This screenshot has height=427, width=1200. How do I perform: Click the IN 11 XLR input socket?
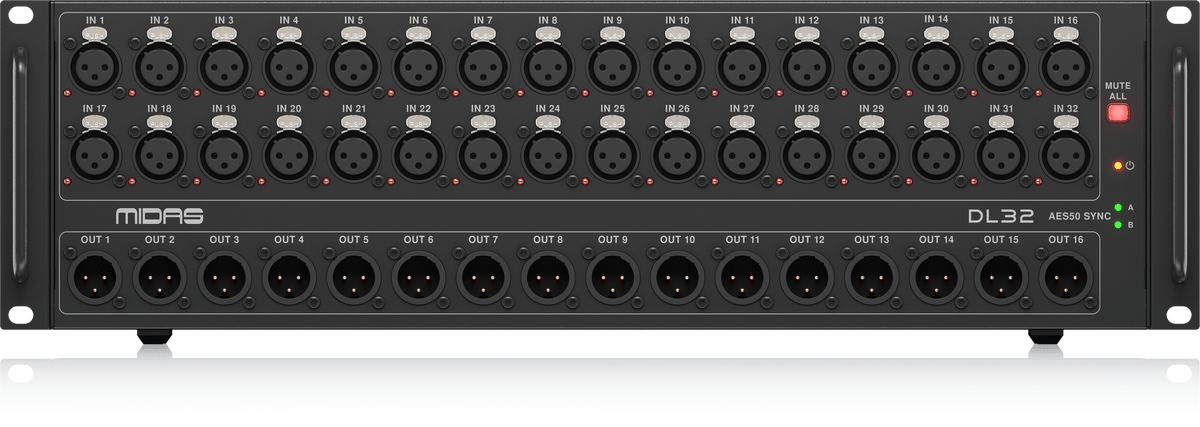(742, 66)
